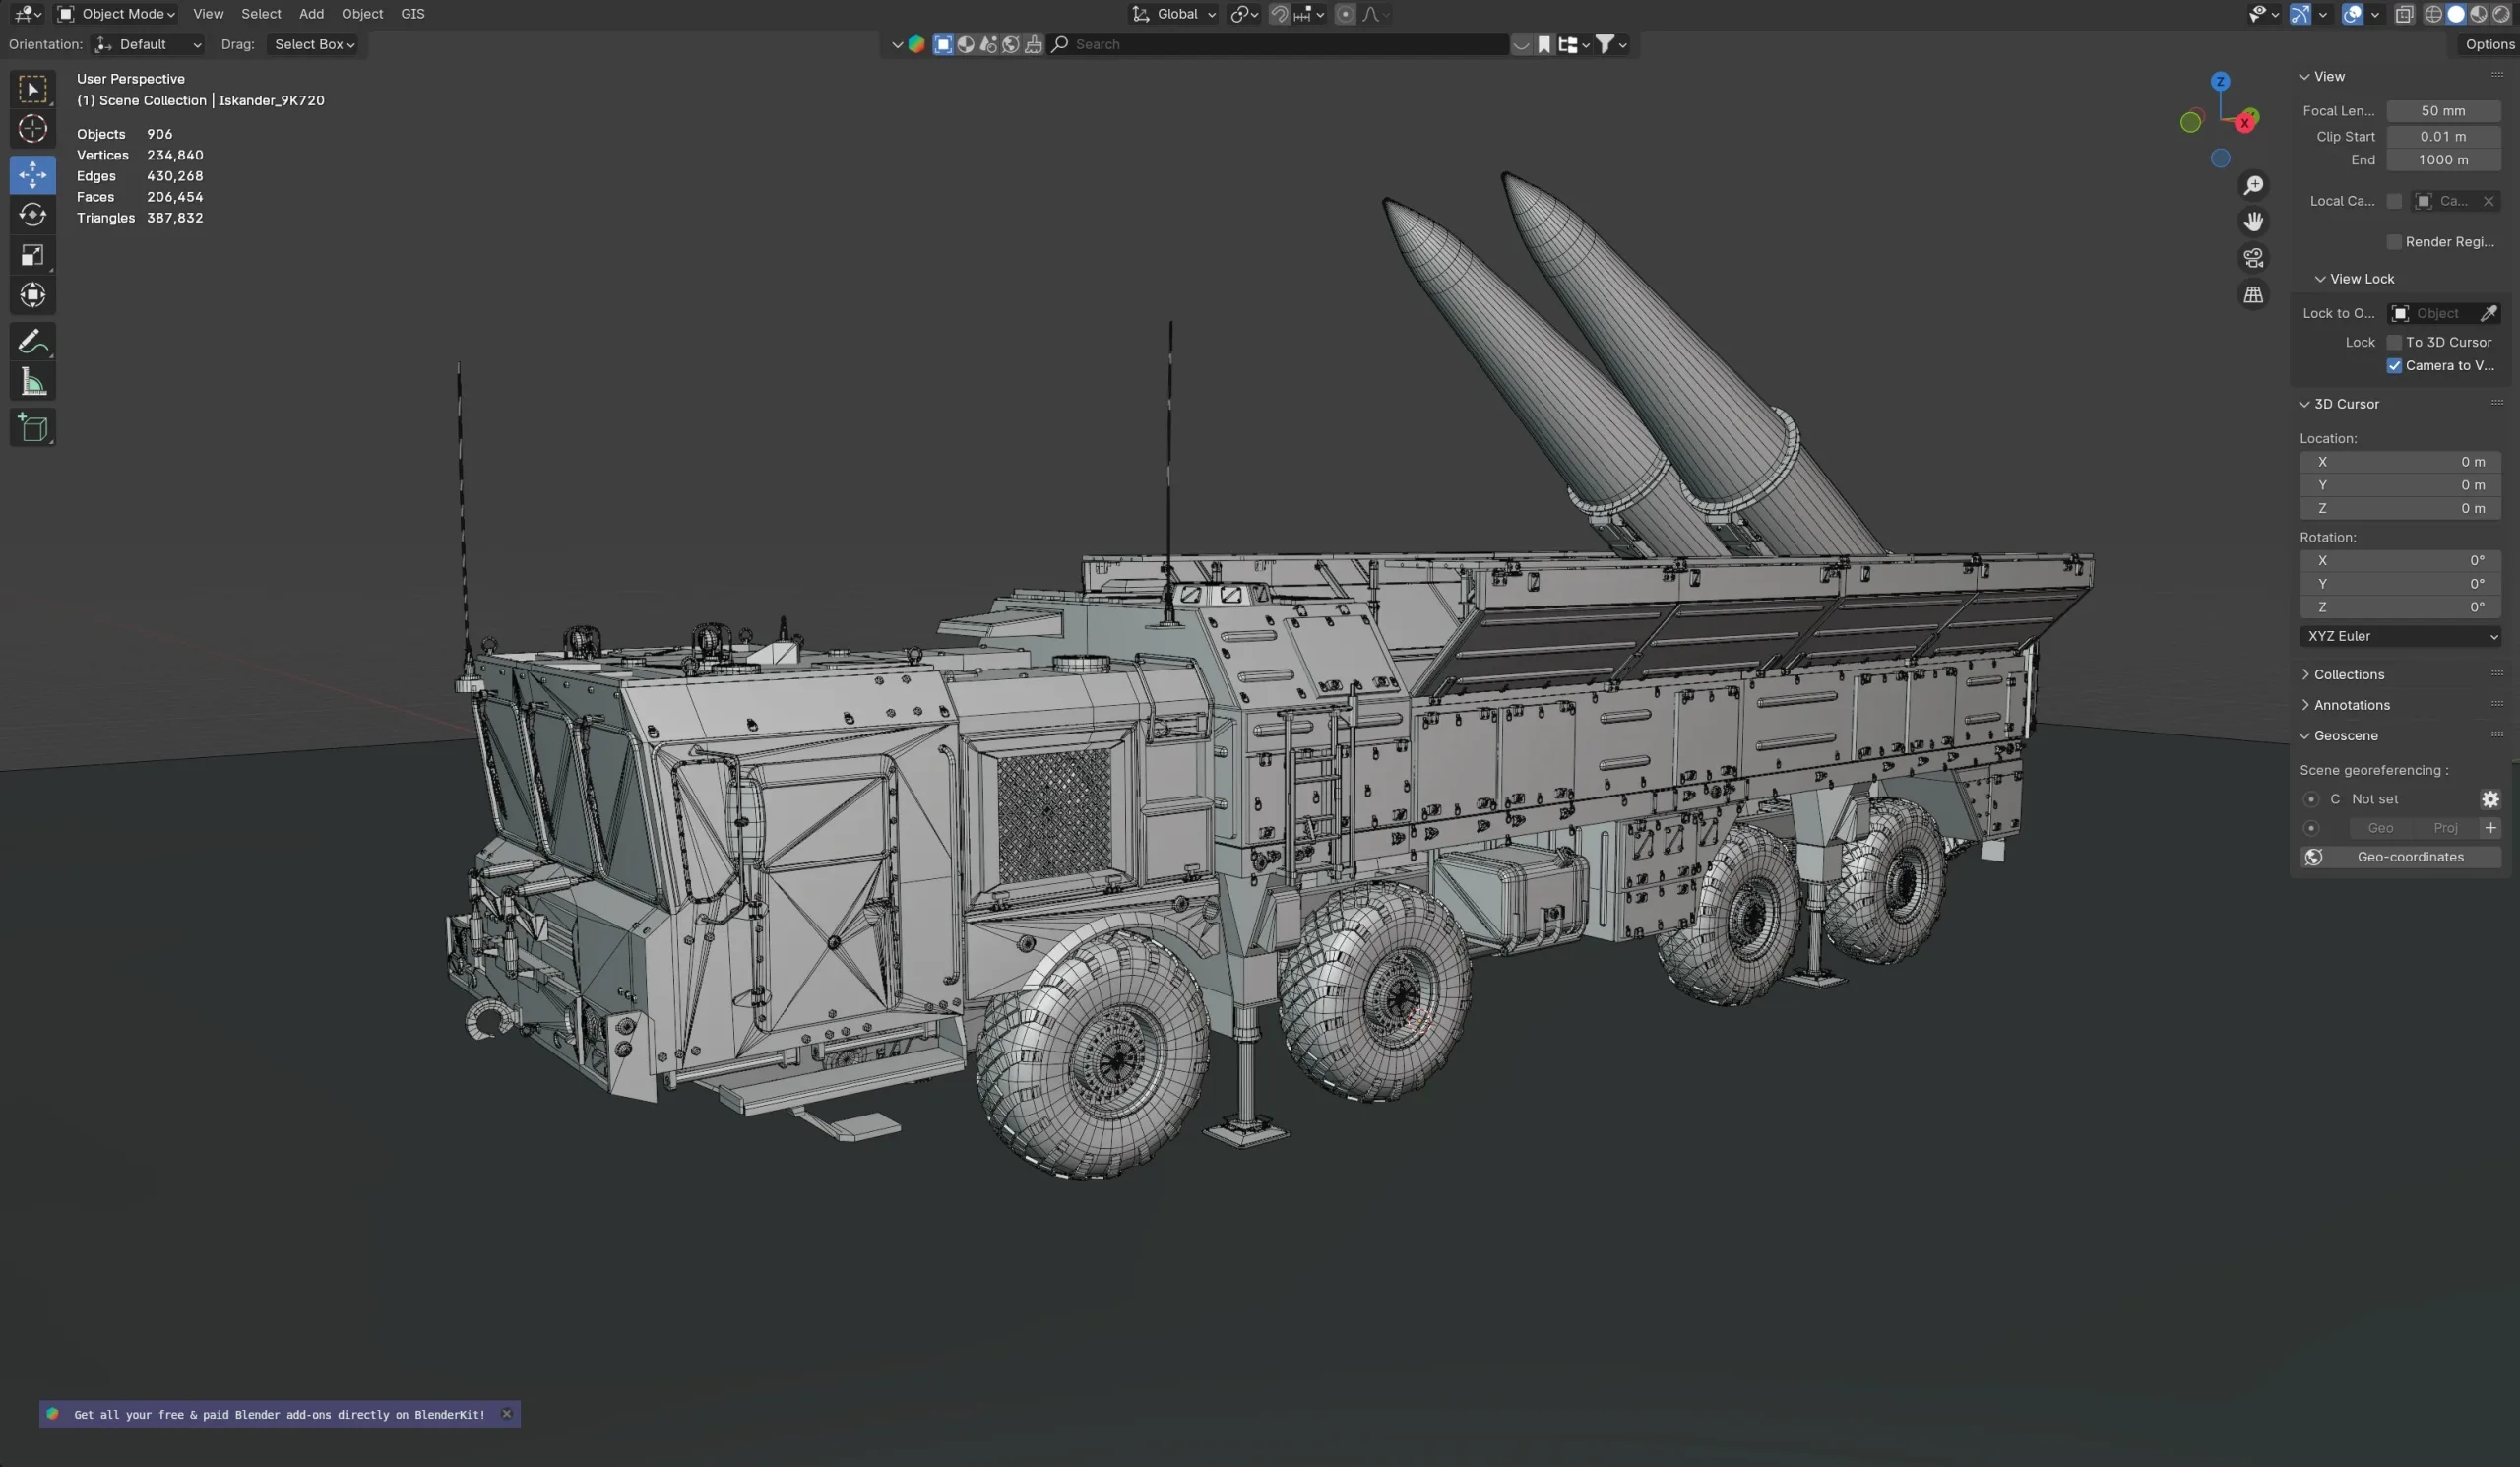Click the viewport Search field
Screen dimensions: 2520x1467
click(x=1200, y=44)
